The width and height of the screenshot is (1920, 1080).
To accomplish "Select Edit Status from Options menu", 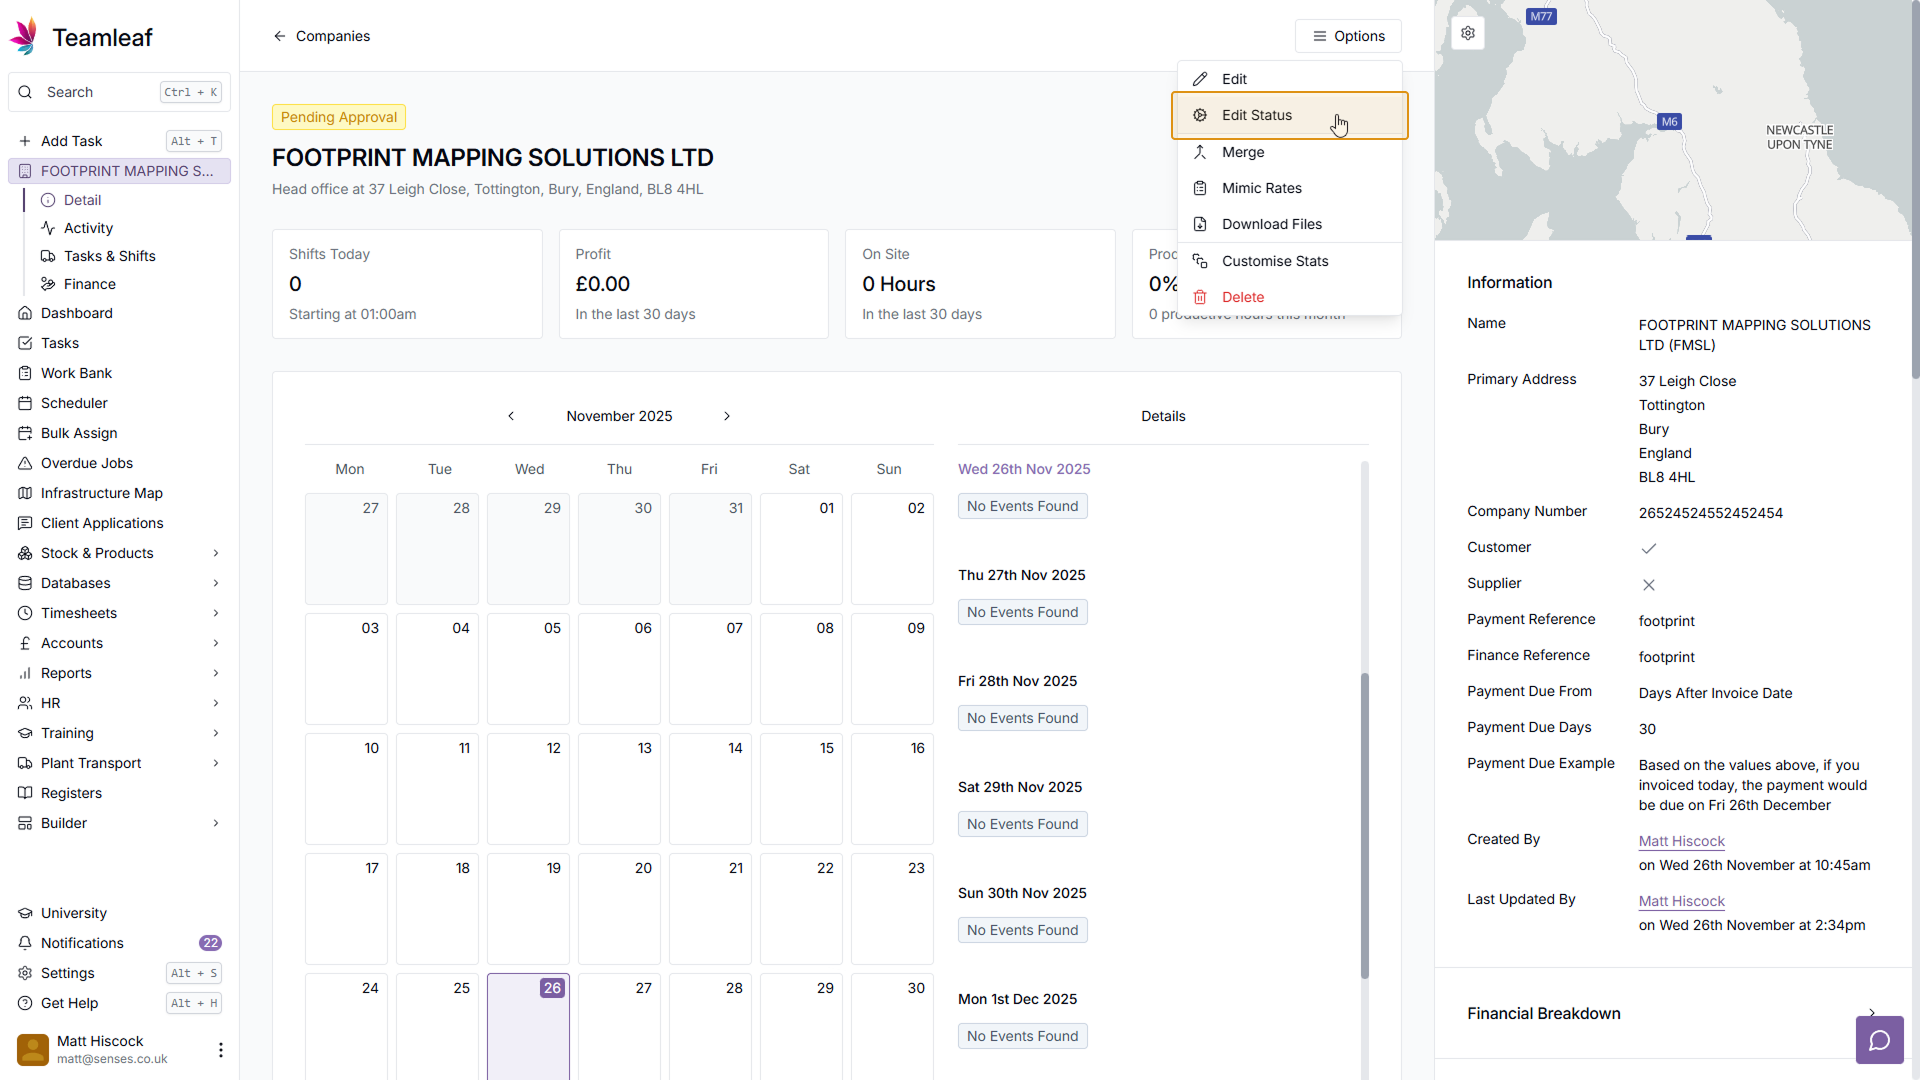I will [x=1257, y=115].
